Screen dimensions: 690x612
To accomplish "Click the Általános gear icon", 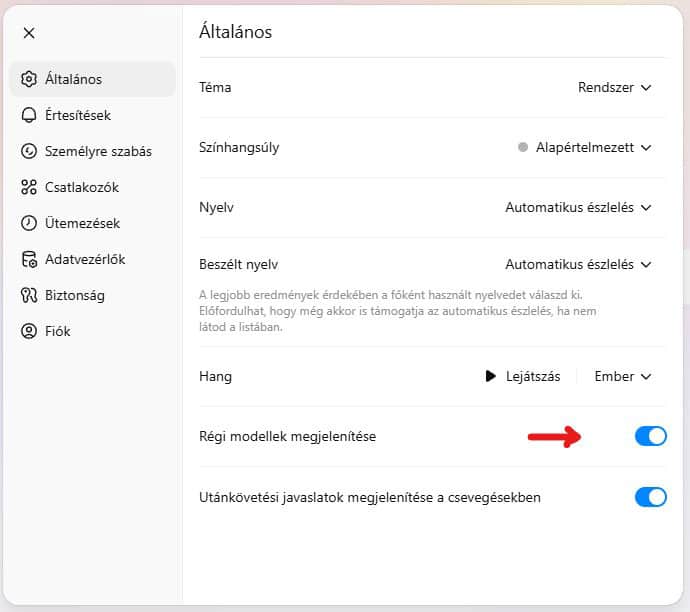I will coord(29,79).
